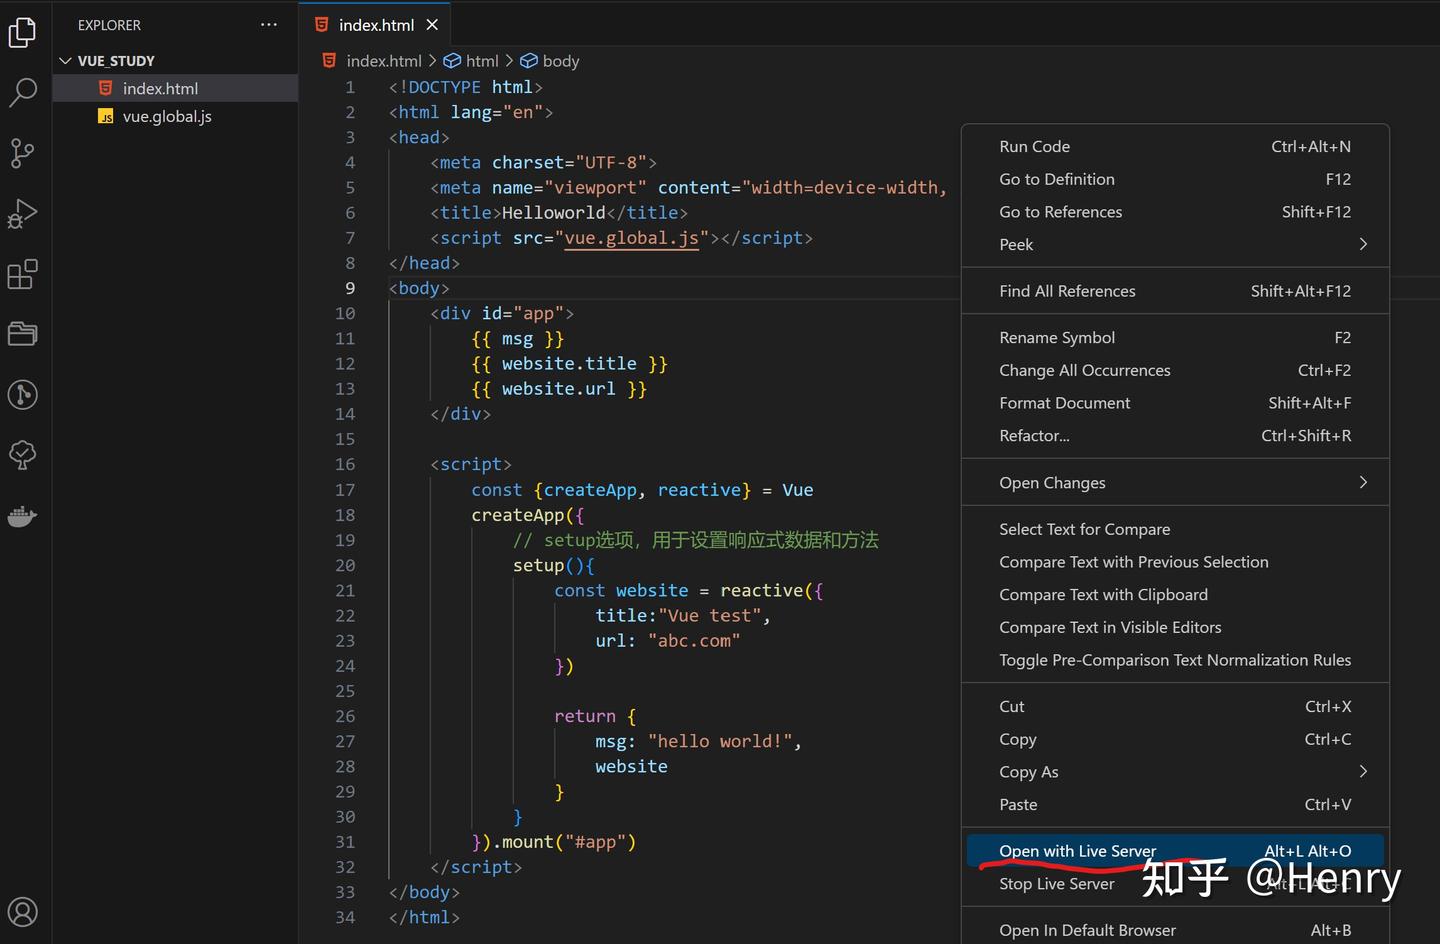Image resolution: width=1440 pixels, height=944 pixels.
Task: Open the Search view icon
Action: coord(22,93)
